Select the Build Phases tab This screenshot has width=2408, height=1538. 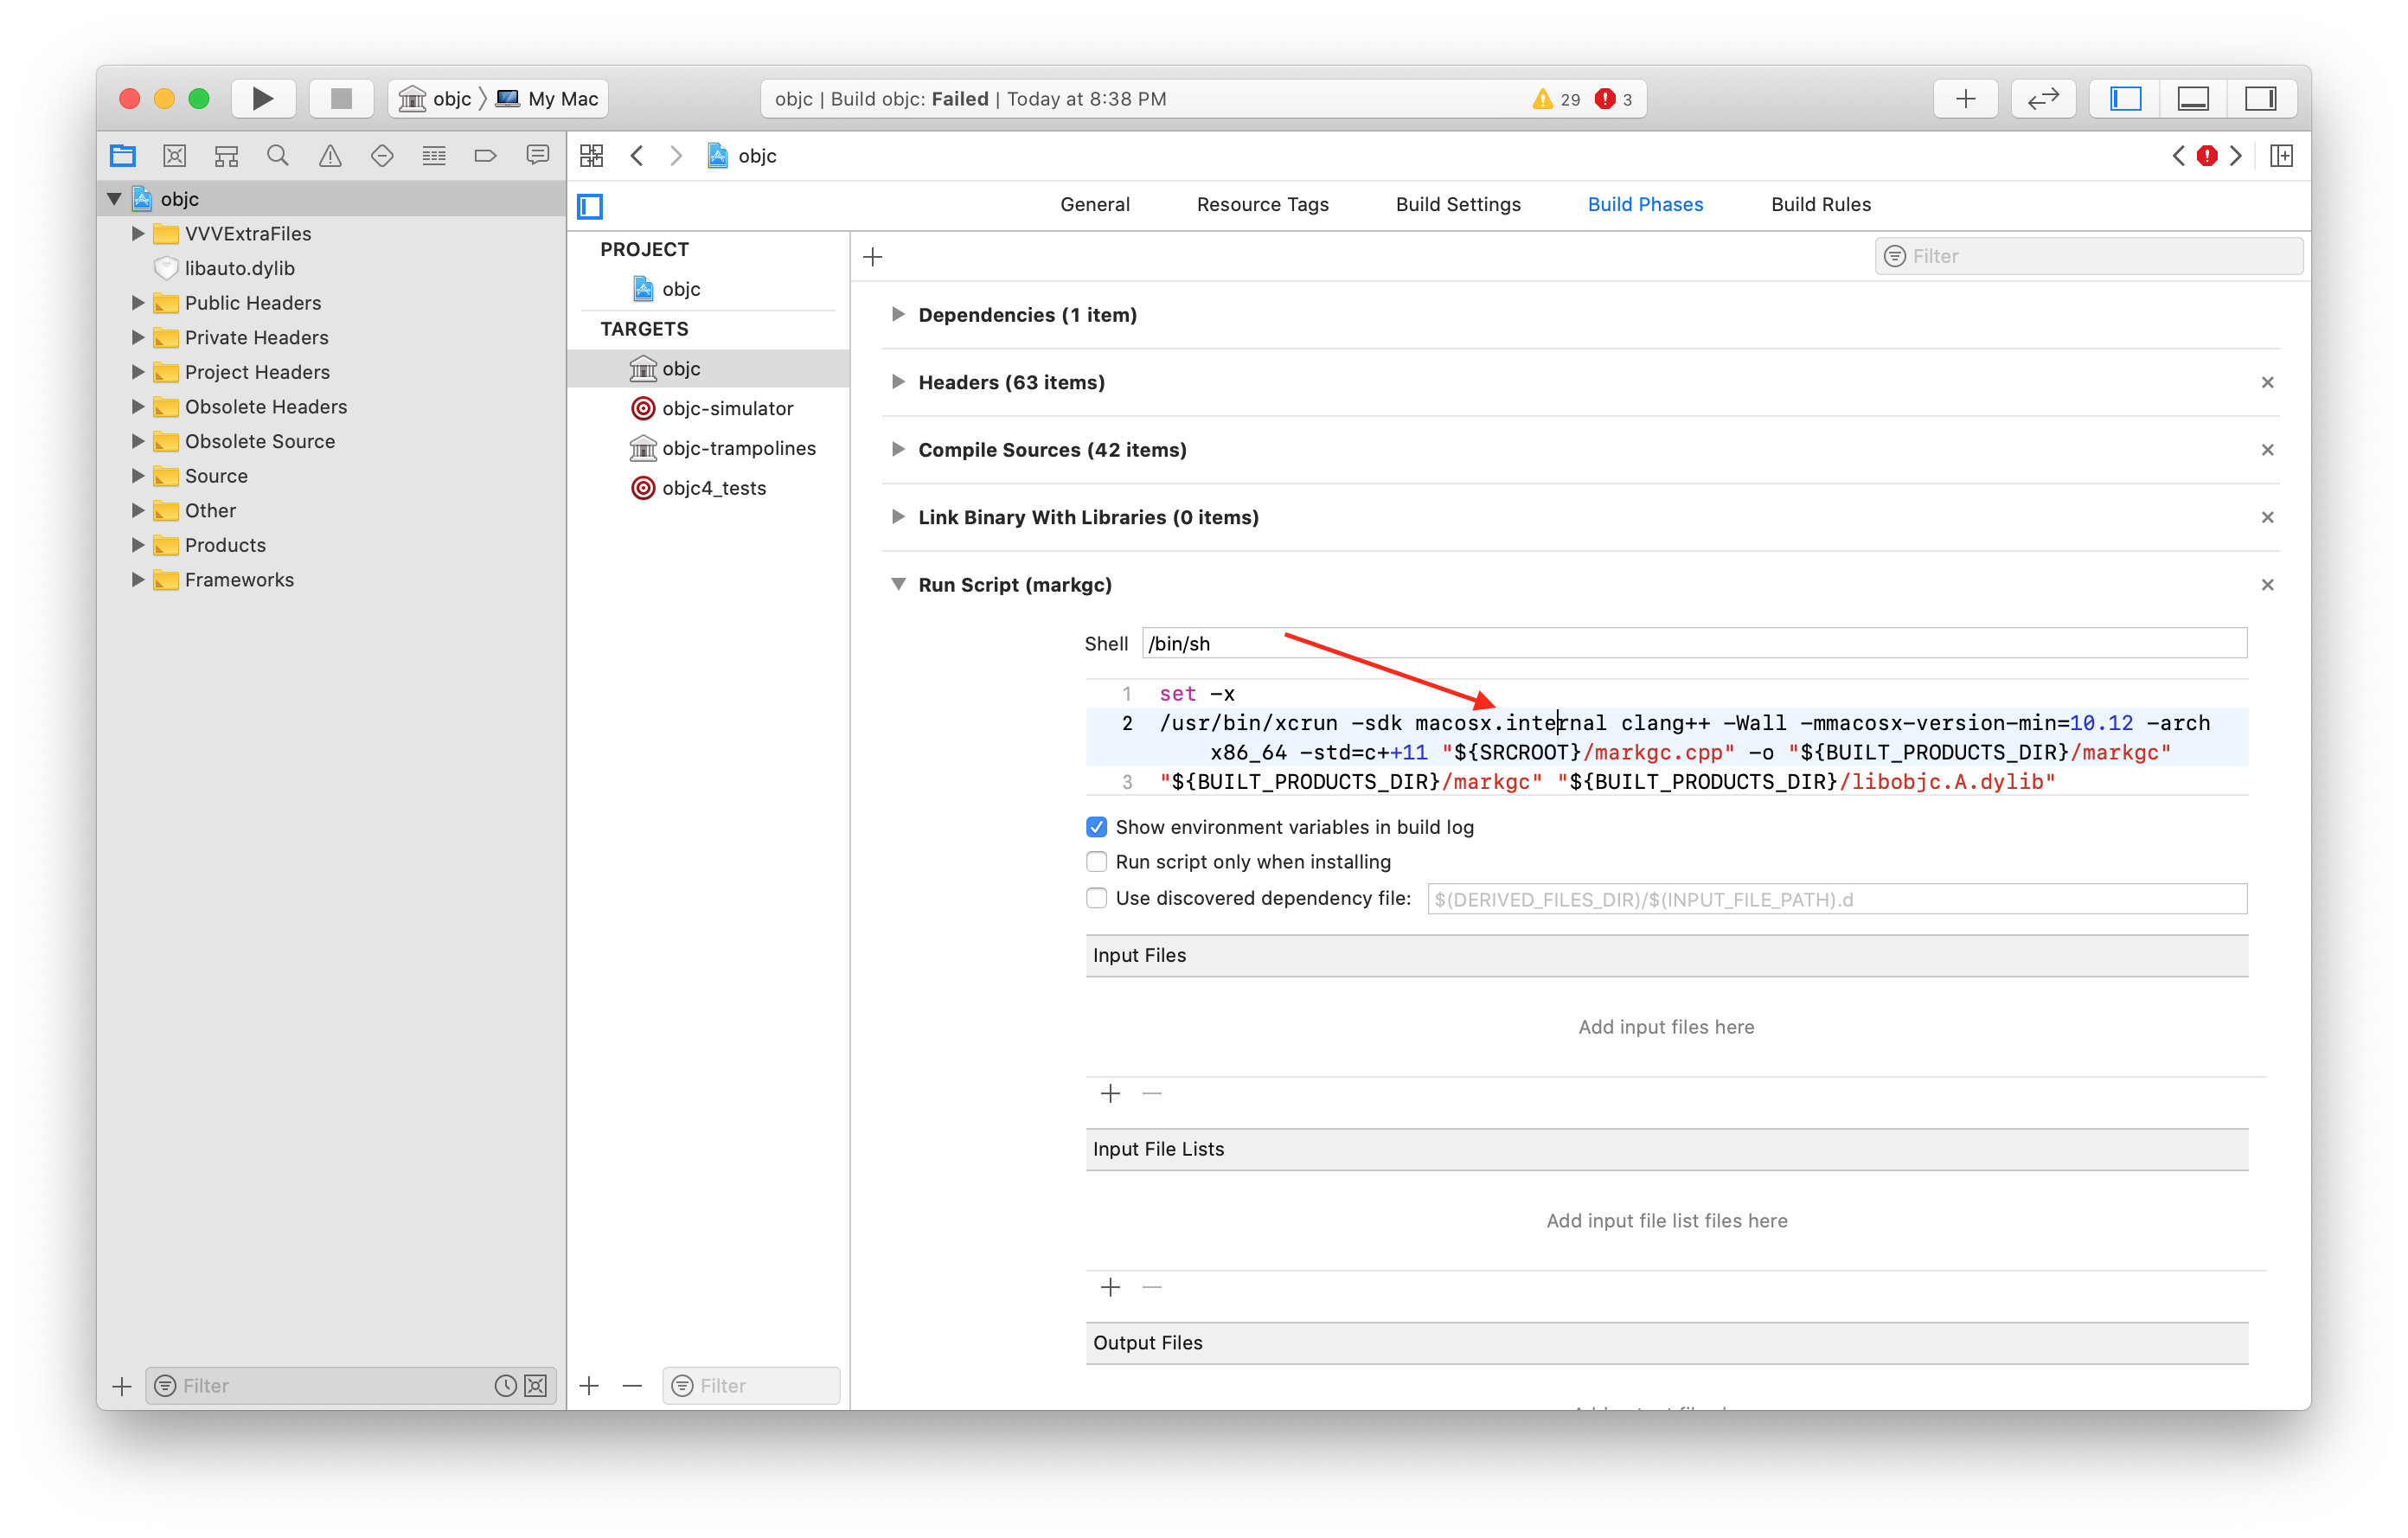click(1645, 204)
